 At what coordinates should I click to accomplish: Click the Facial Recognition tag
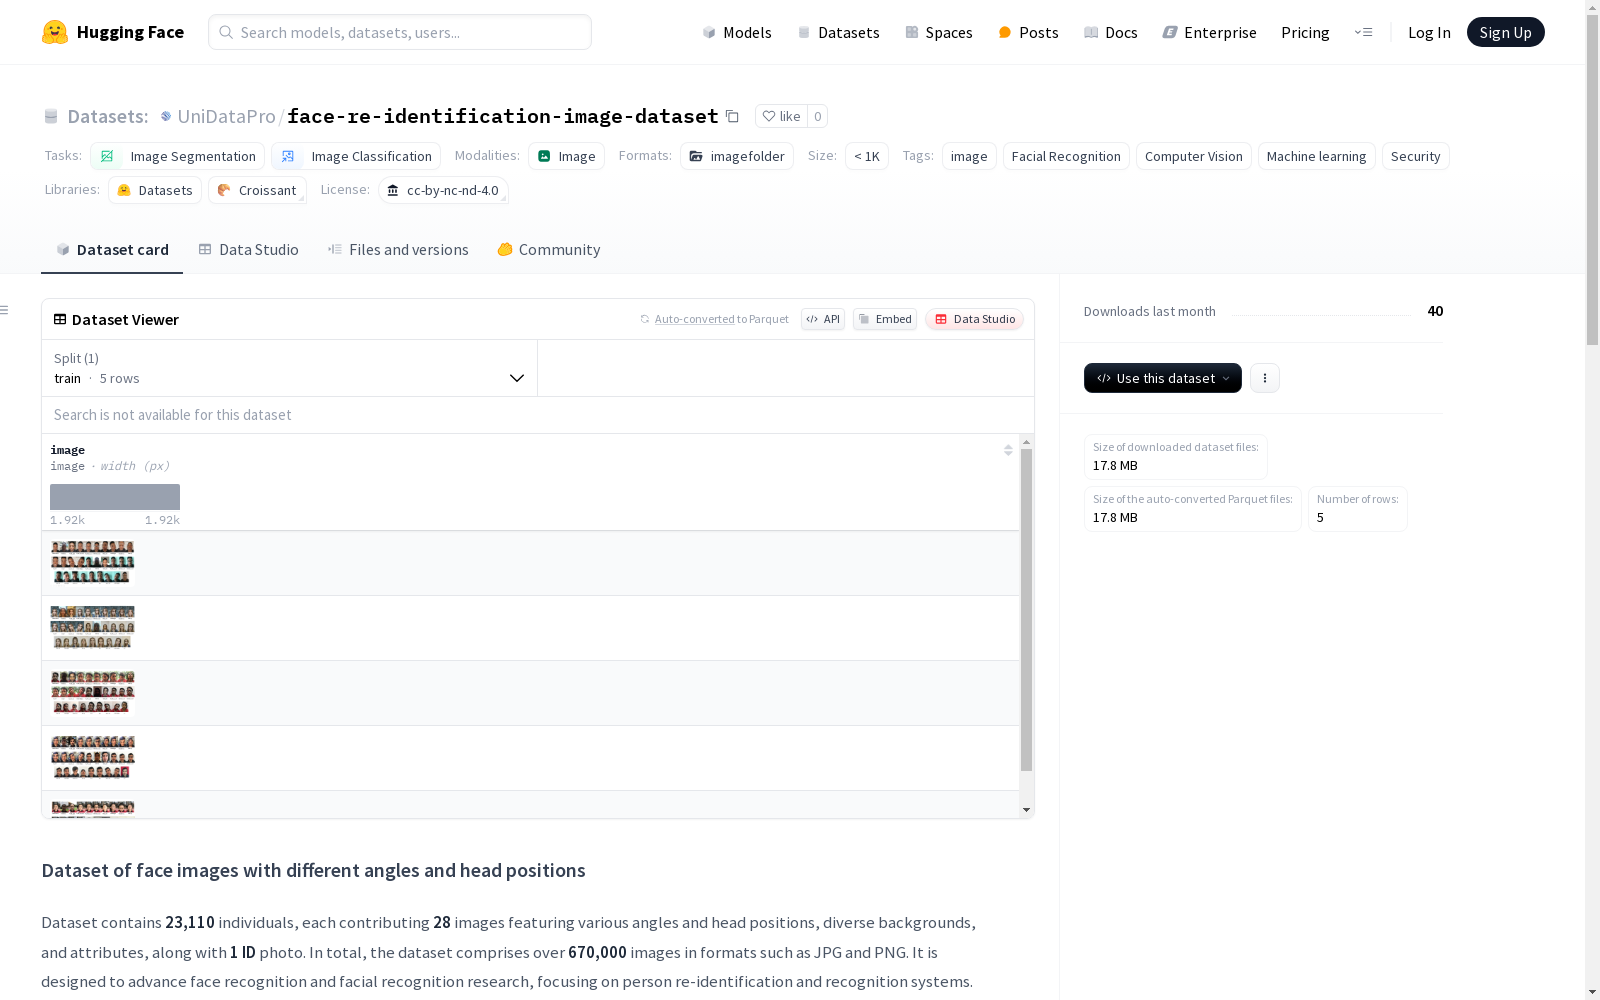(1066, 156)
